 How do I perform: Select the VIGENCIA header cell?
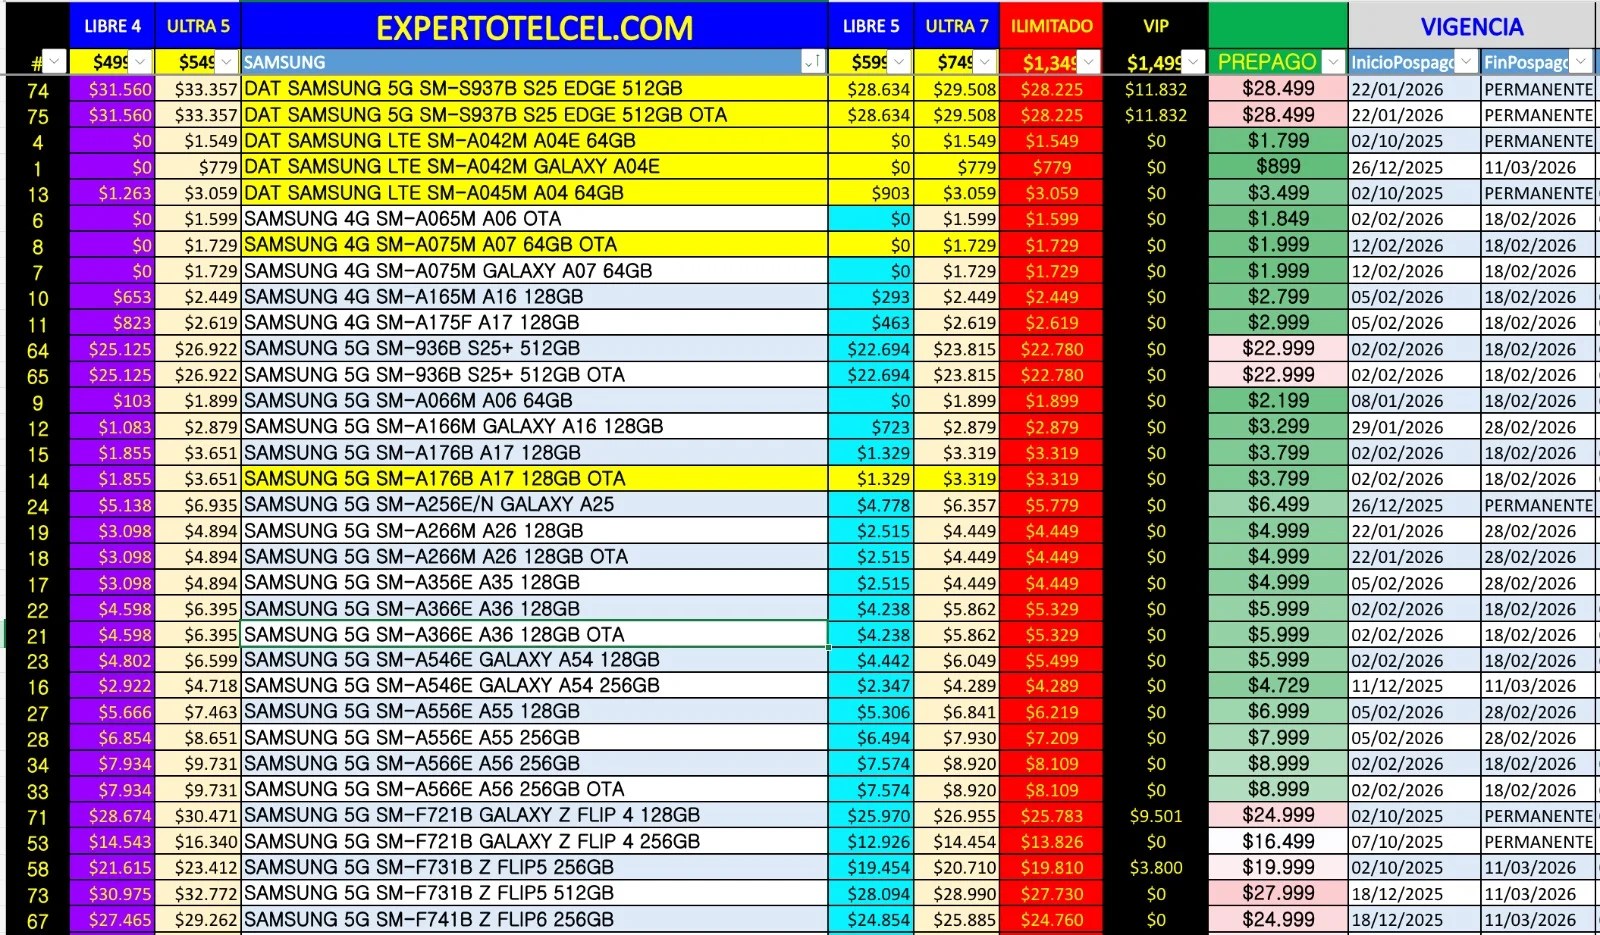[1472, 27]
